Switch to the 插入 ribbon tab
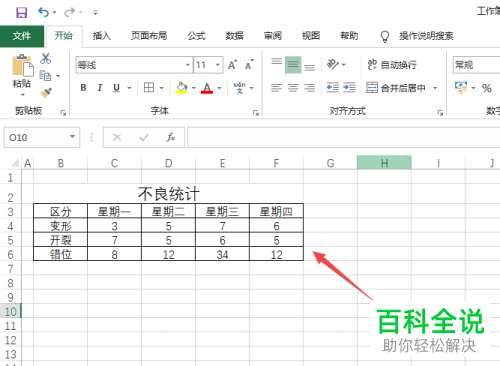 coord(102,36)
